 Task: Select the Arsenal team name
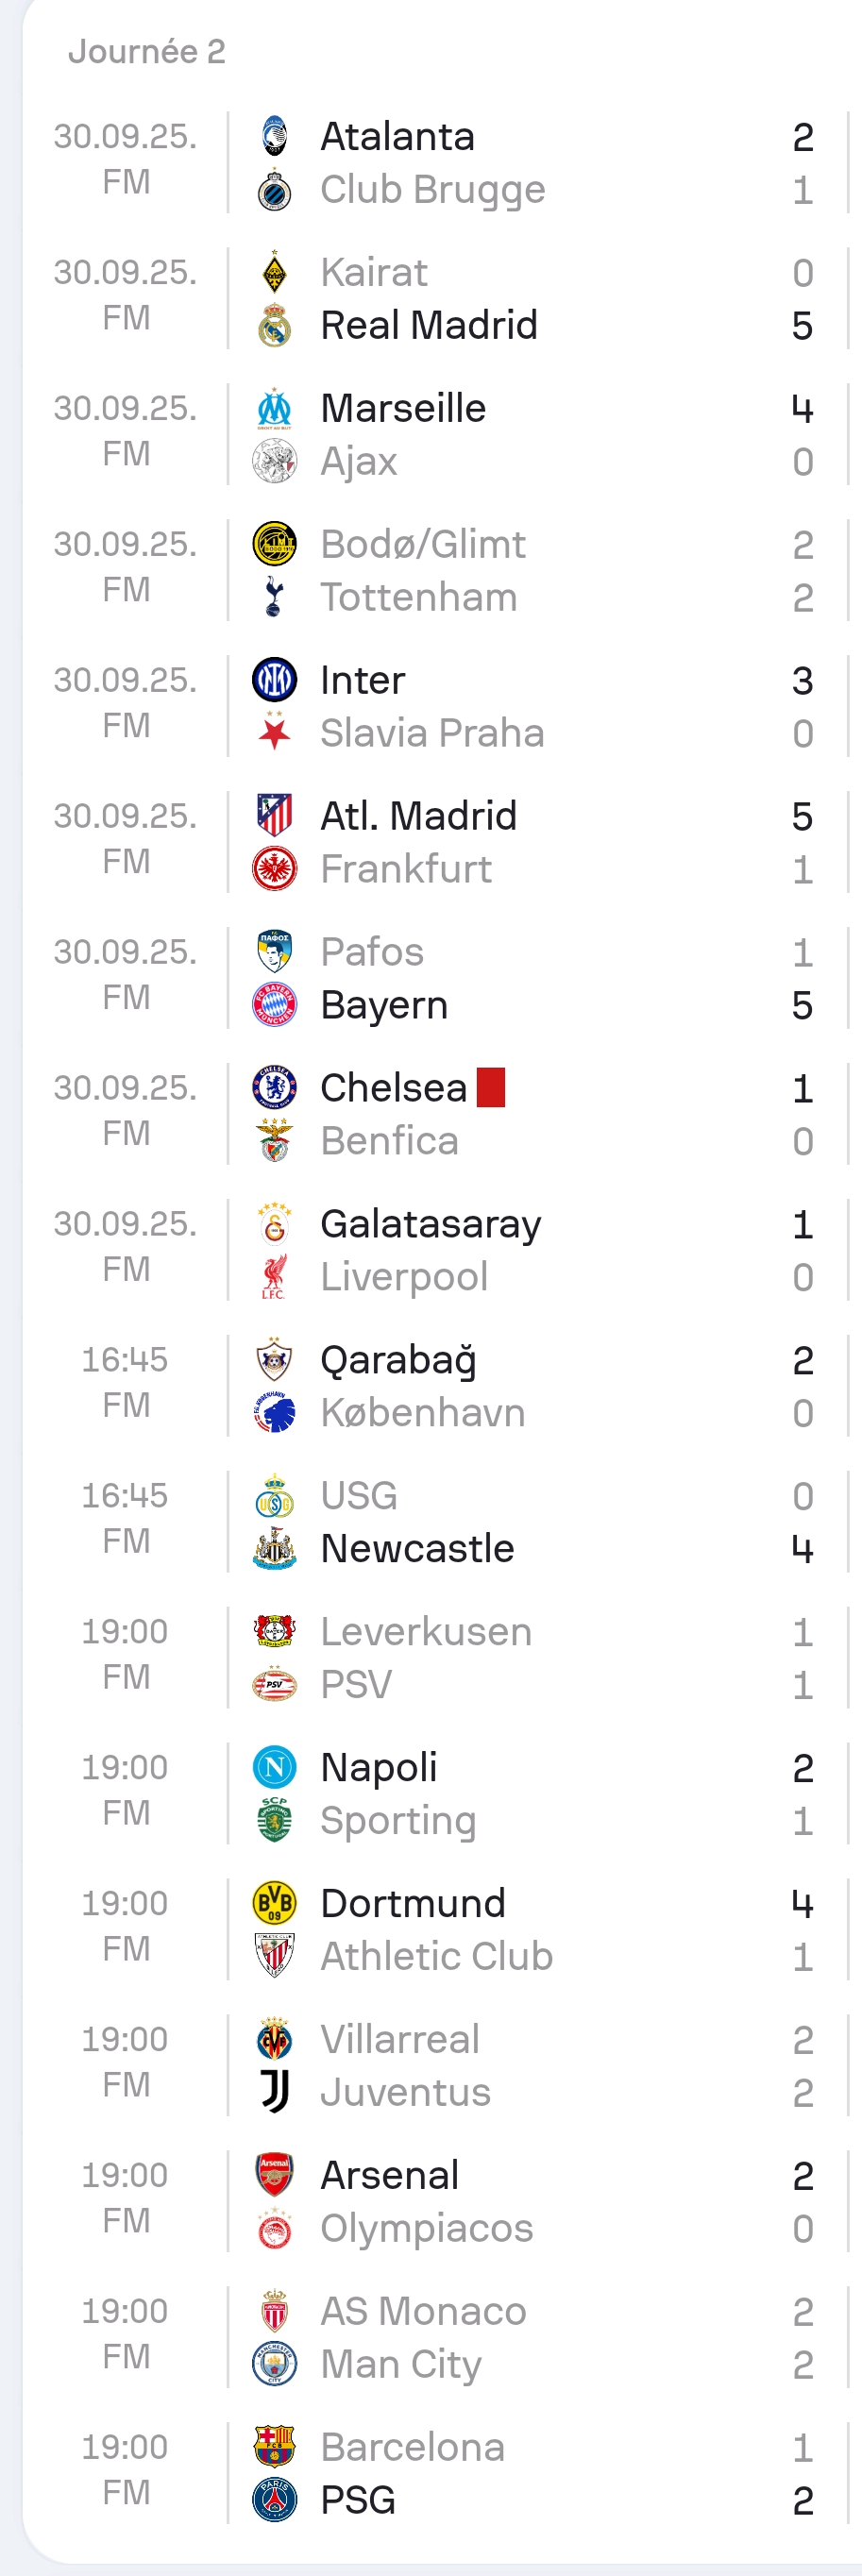(389, 2175)
